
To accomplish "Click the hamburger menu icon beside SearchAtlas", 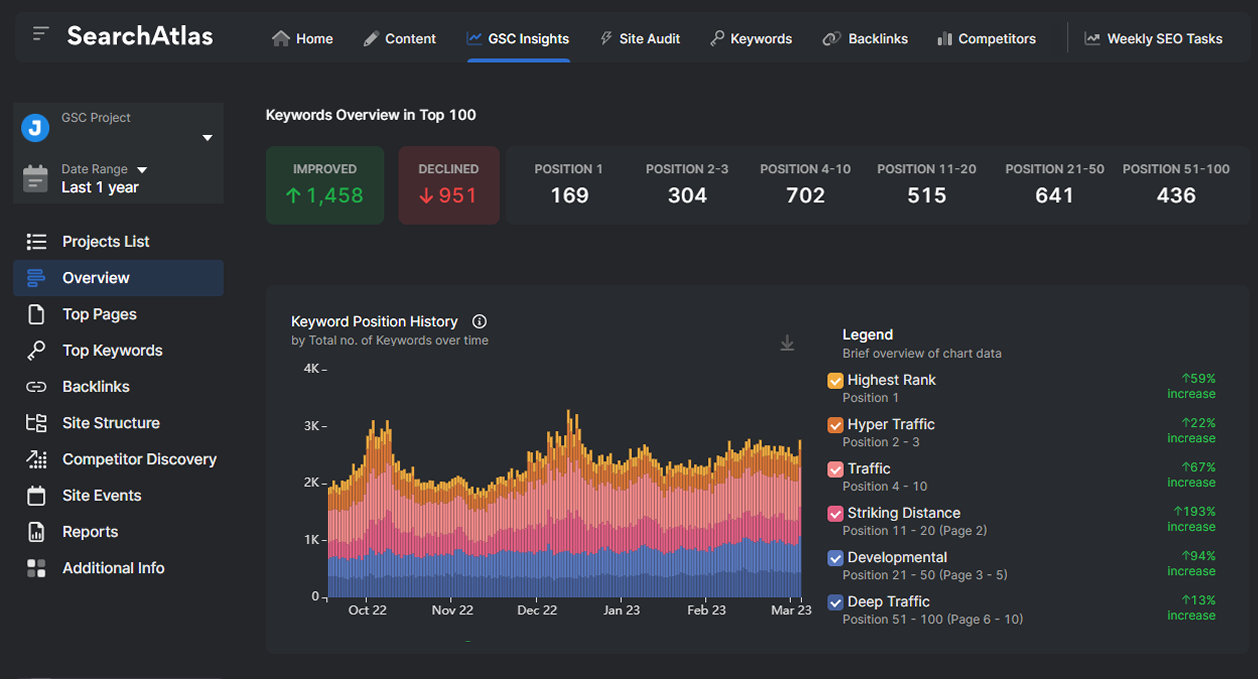I will tap(40, 35).
